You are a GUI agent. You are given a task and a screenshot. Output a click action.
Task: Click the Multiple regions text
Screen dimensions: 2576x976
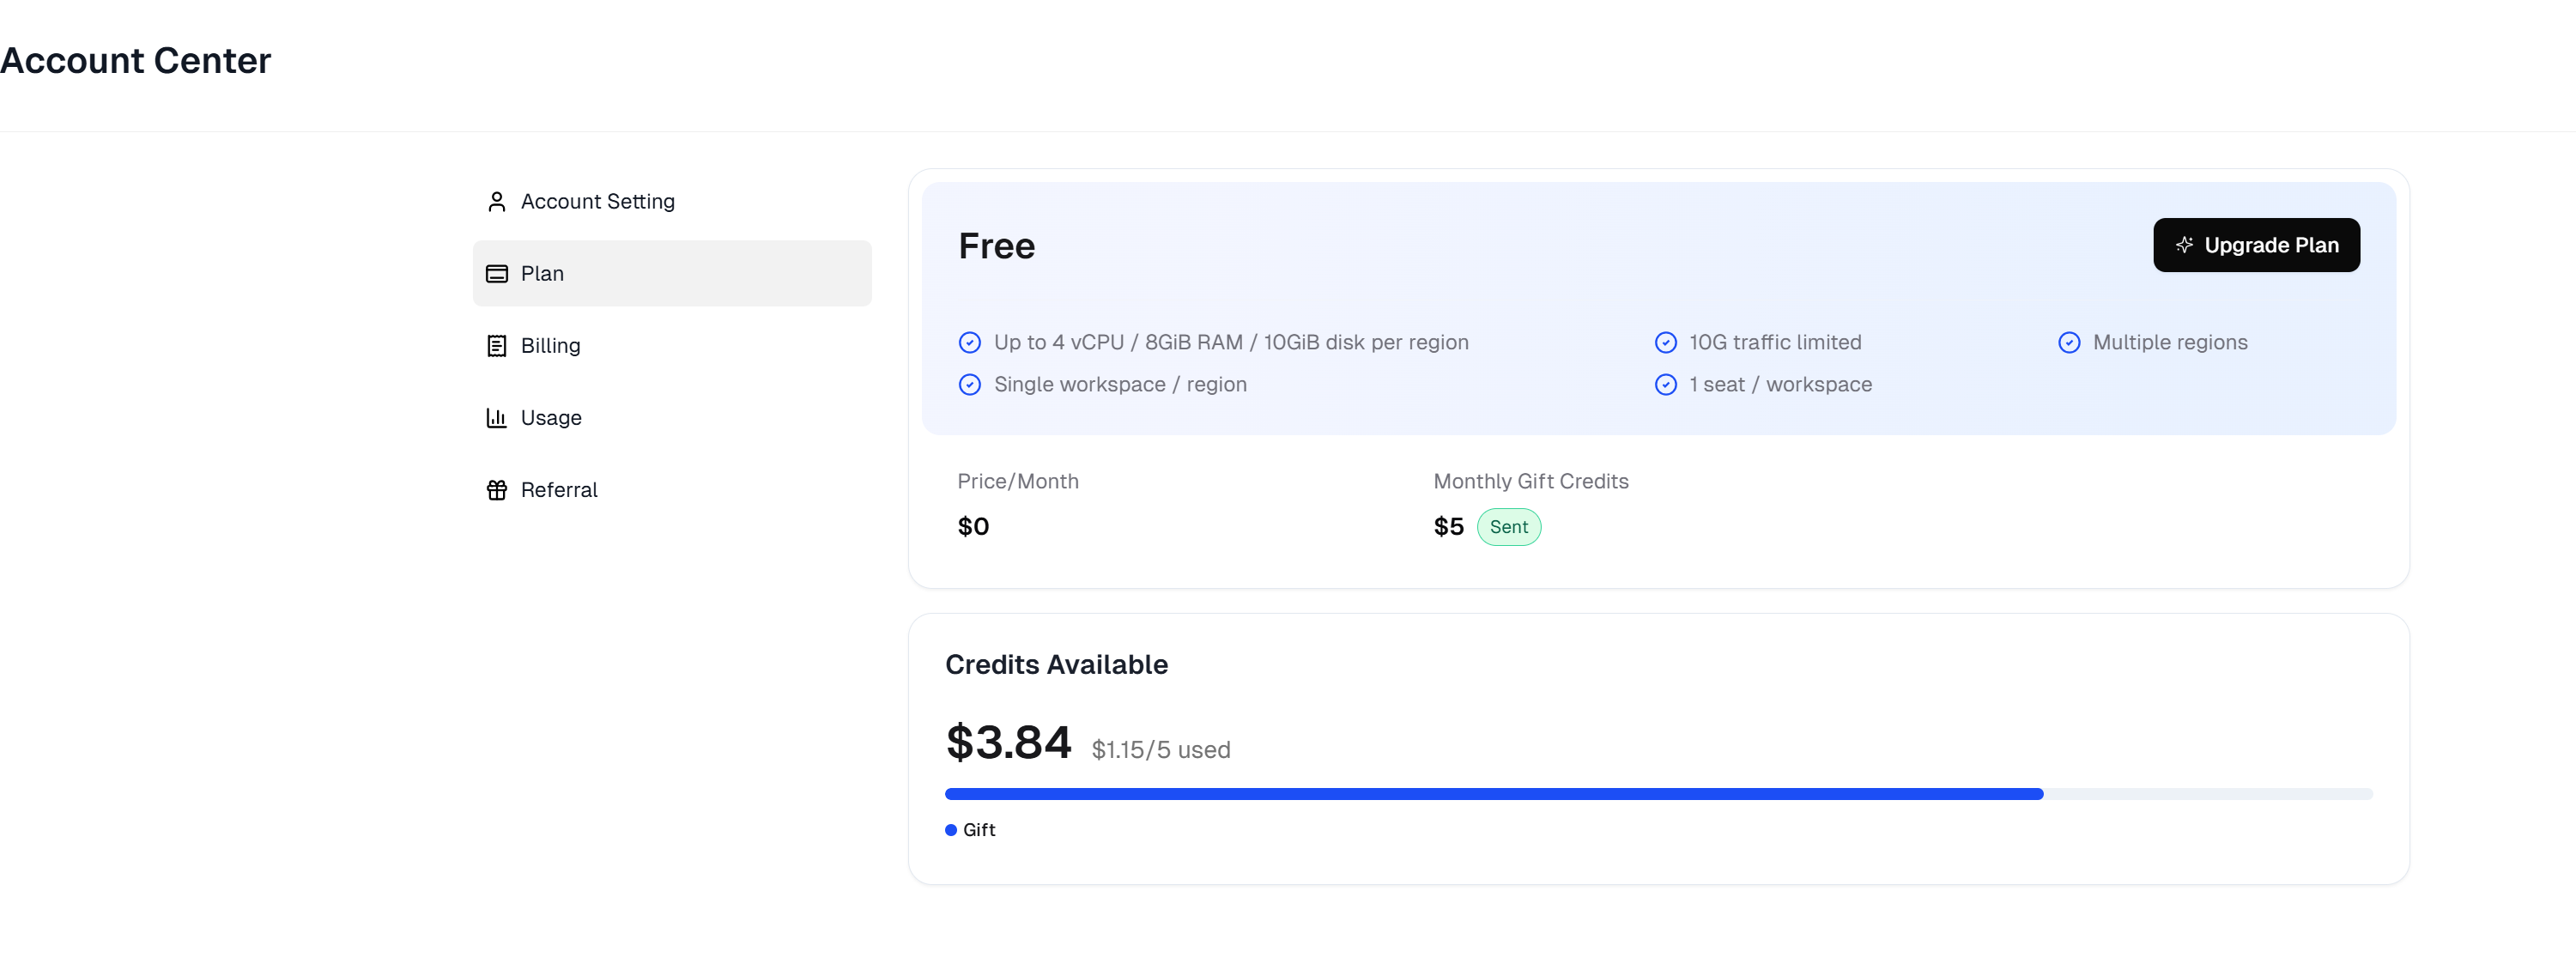2170,343
